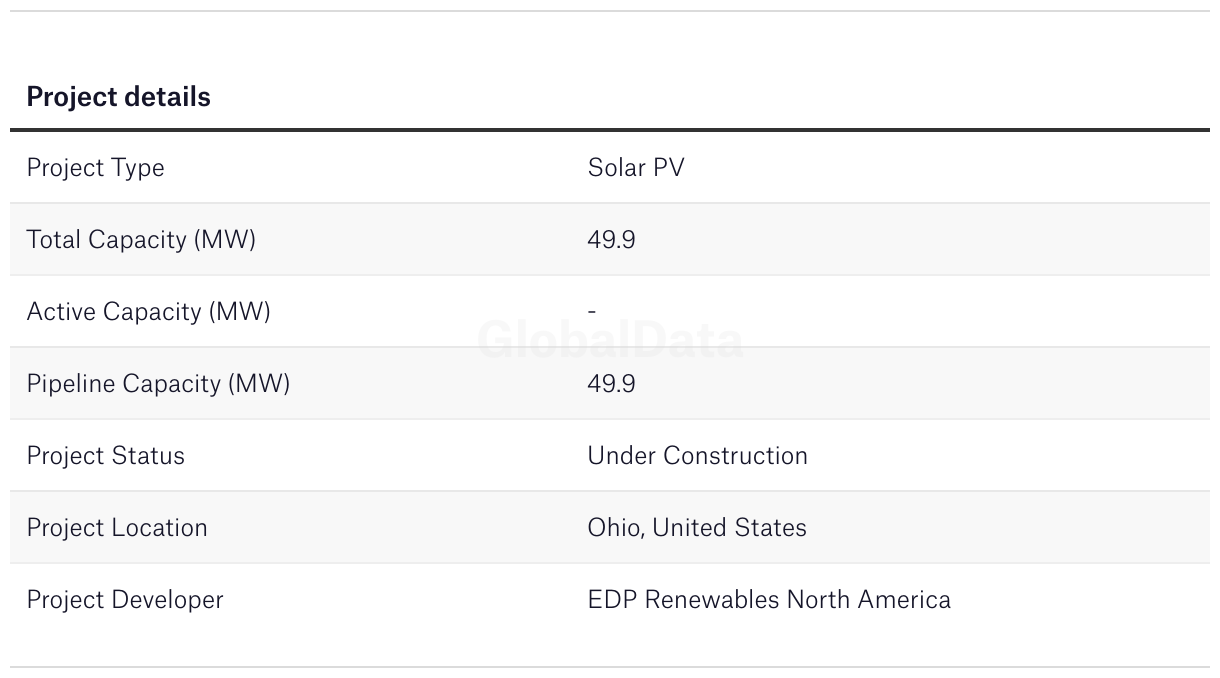Select the Project Developer label
1220x678 pixels.
coord(125,600)
